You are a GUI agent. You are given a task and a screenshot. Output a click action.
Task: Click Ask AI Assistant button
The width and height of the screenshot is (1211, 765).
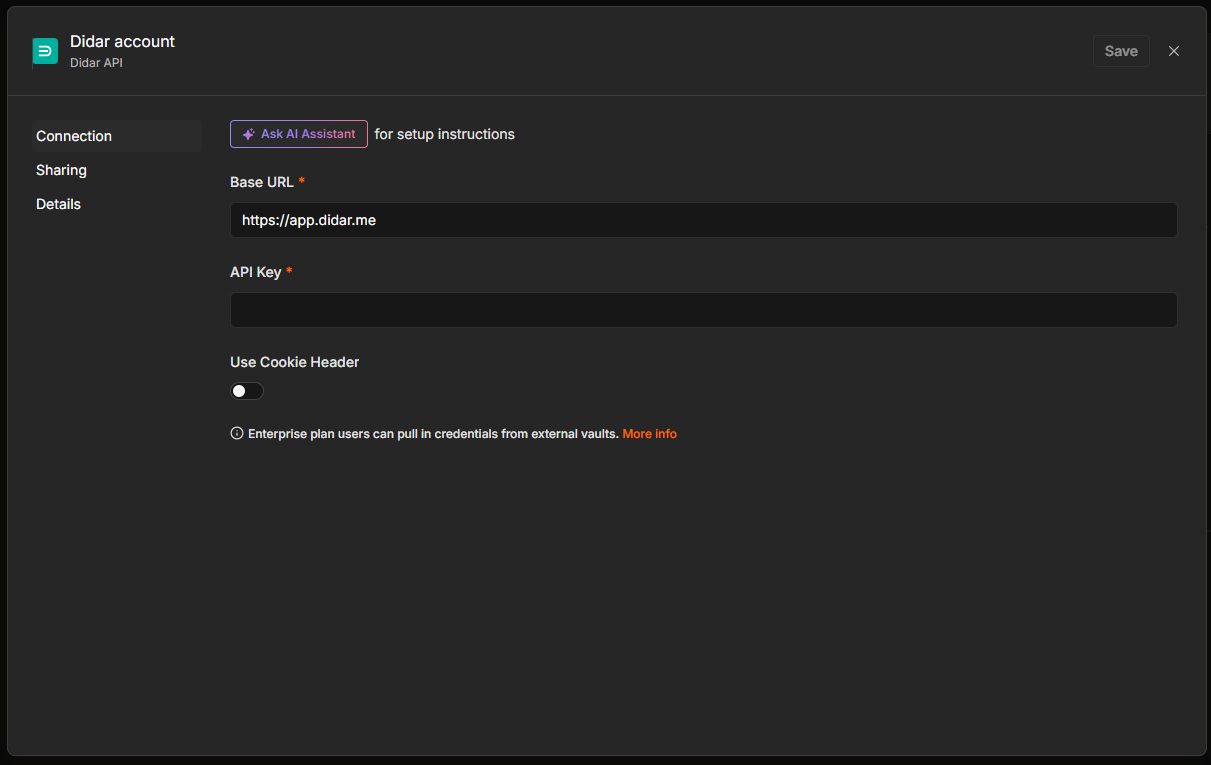tap(299, 134)
